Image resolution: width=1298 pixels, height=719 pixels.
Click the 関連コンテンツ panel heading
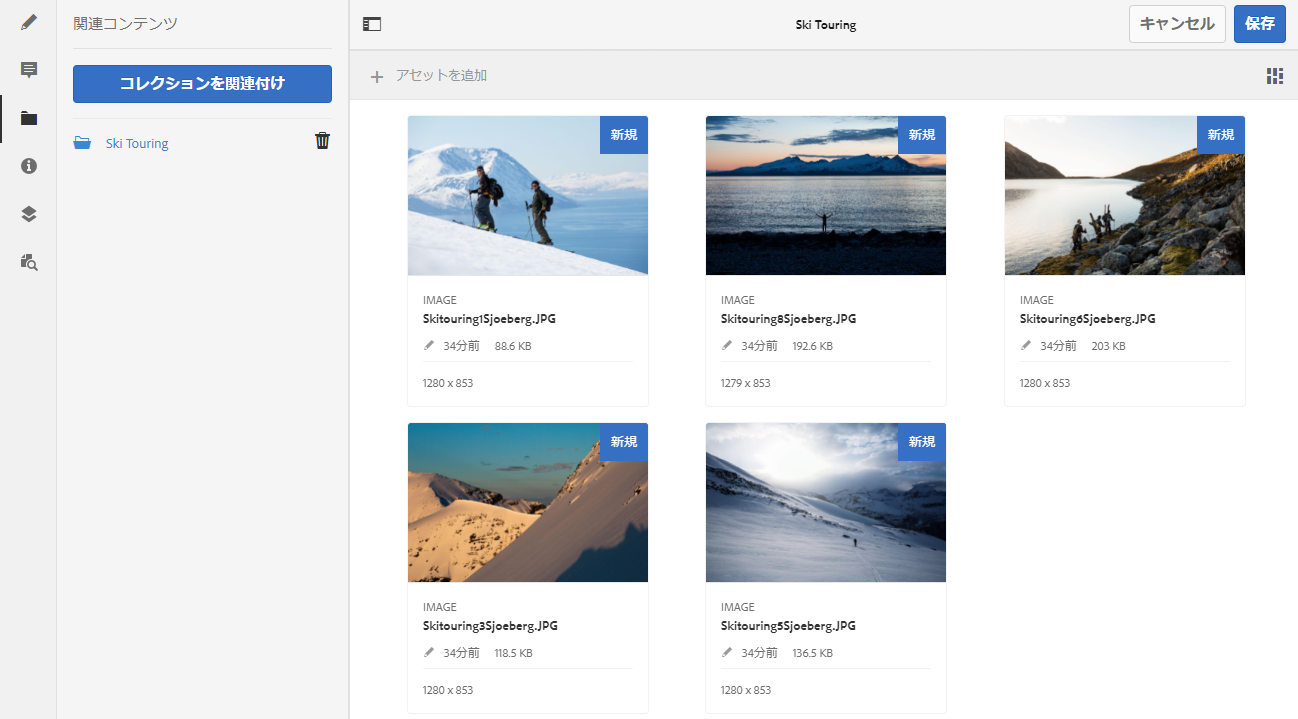point(126,23)
